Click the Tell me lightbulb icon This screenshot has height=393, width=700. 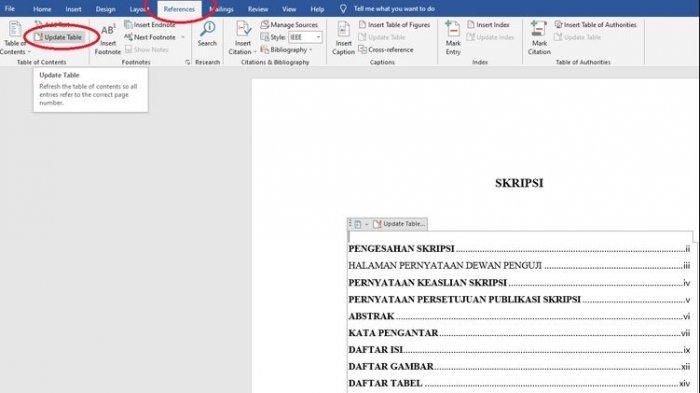pyautogui.click(x=343, y=8)
